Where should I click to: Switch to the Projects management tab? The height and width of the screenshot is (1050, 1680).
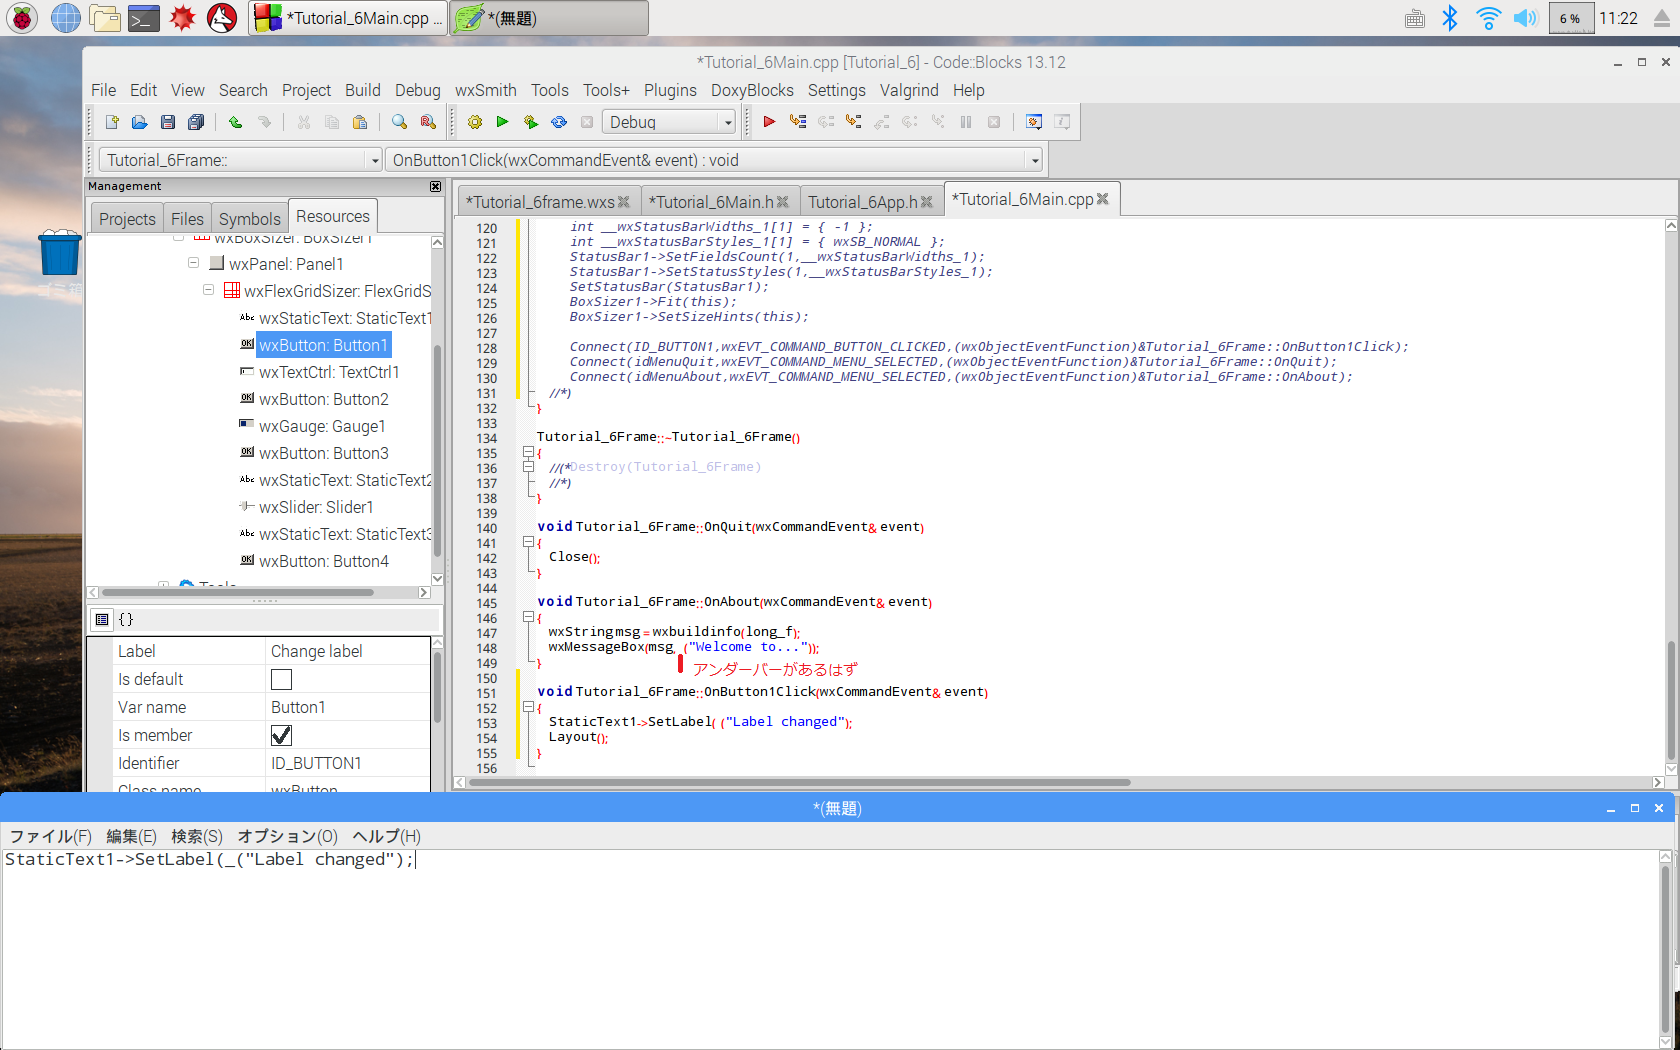tap(127, 219)
